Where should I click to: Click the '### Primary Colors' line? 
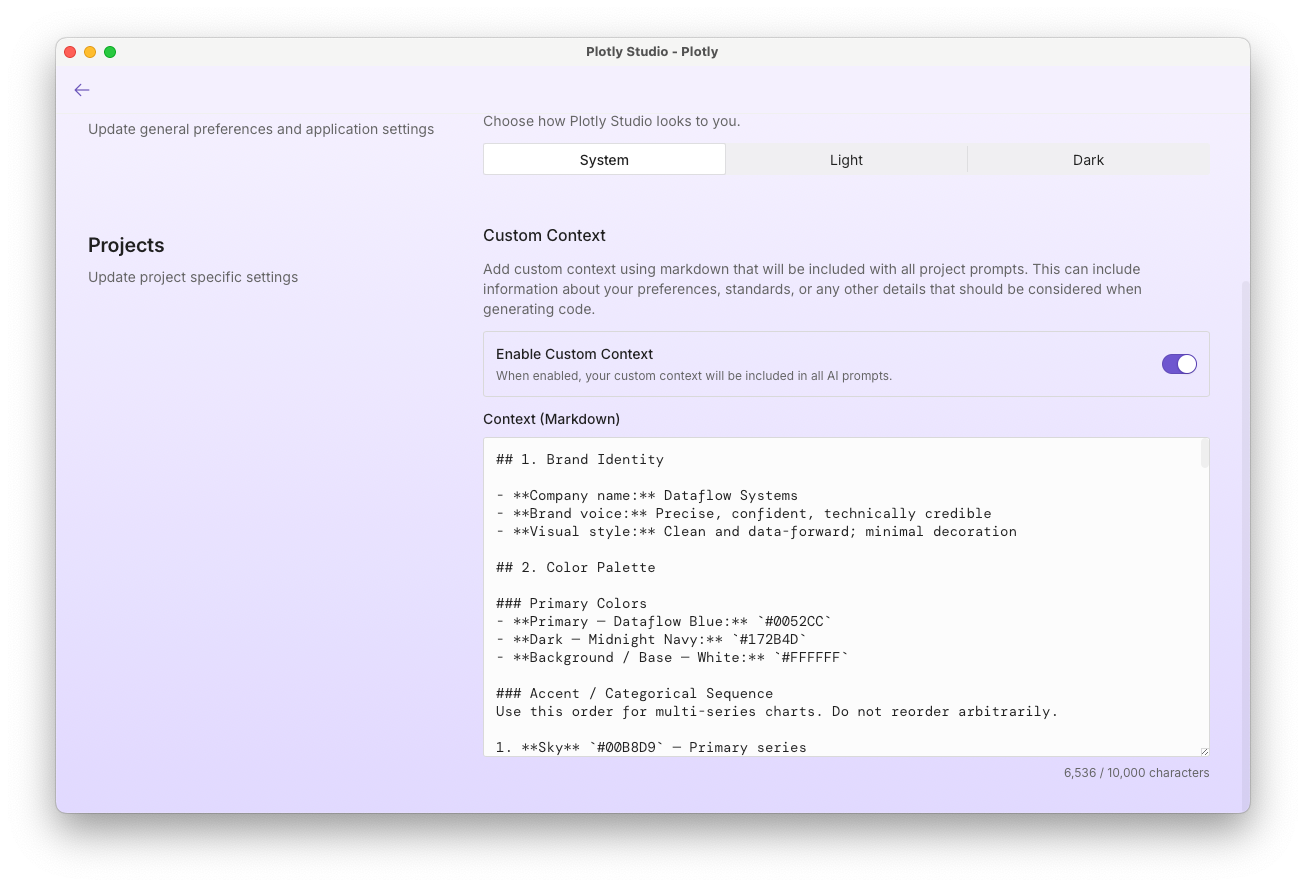571,604
